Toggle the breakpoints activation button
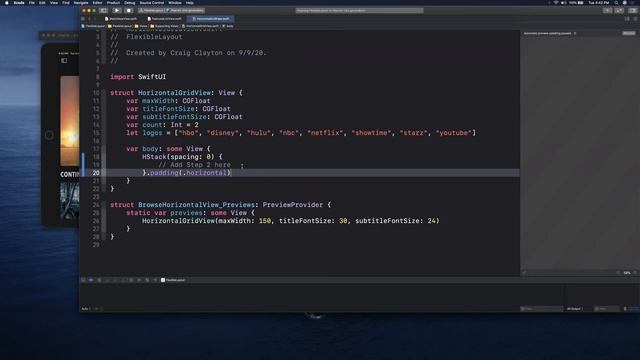 tap(91, 280)
